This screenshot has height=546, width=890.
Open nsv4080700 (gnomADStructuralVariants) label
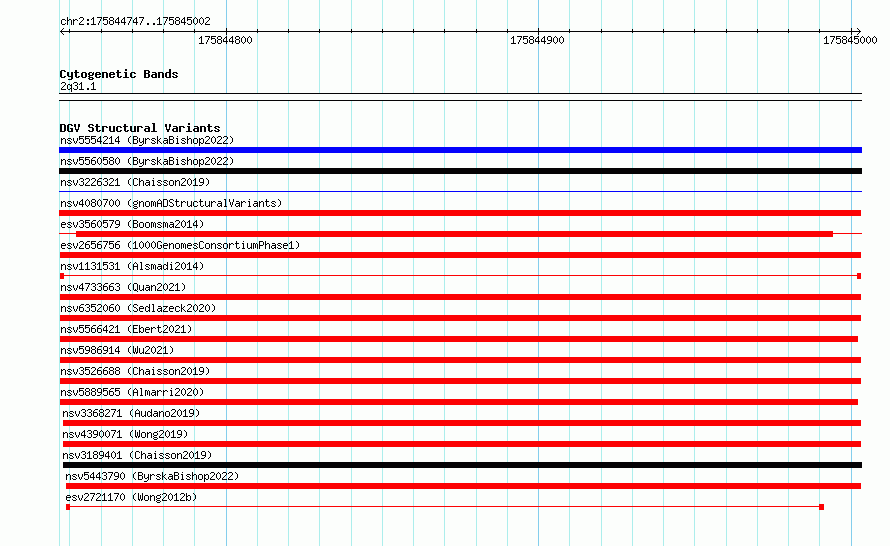(171, 203)
